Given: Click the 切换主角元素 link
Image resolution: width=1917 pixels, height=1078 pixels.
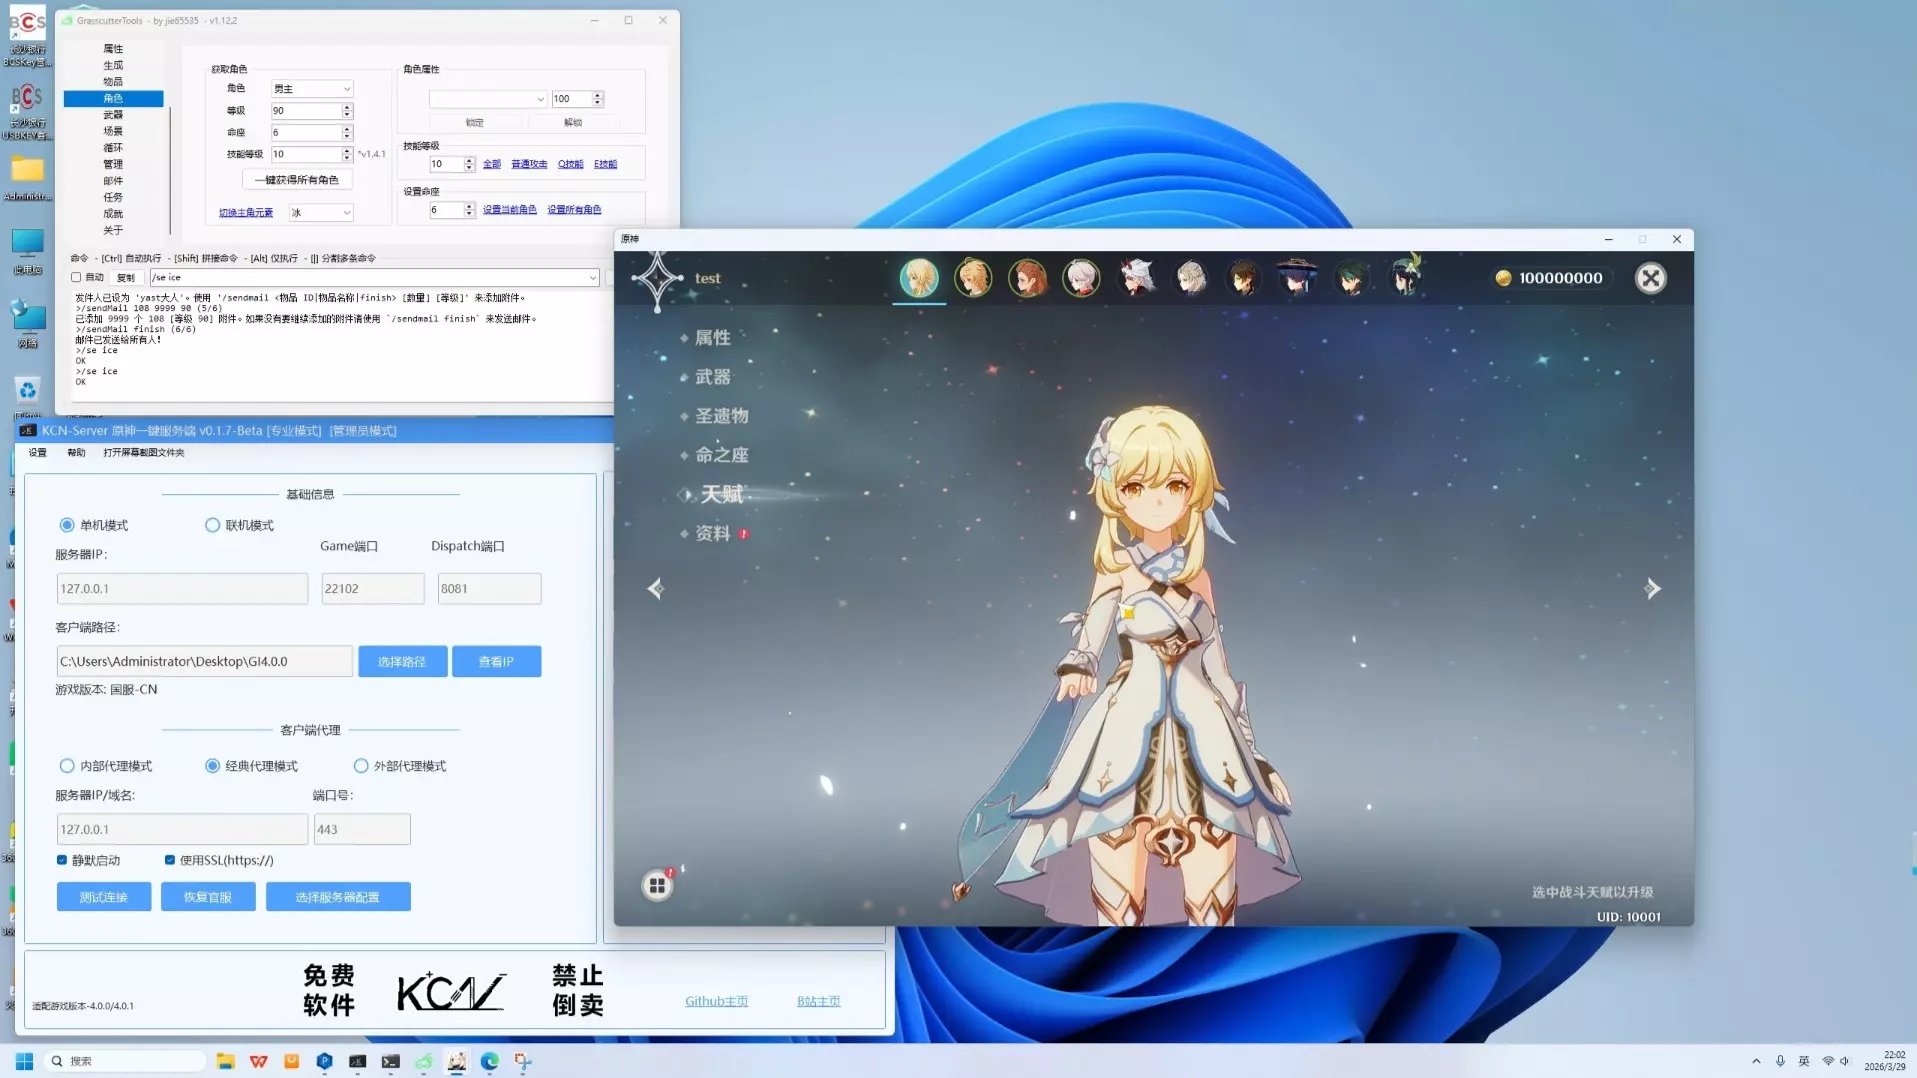Looking at the screenshot, I should [246, 213].
